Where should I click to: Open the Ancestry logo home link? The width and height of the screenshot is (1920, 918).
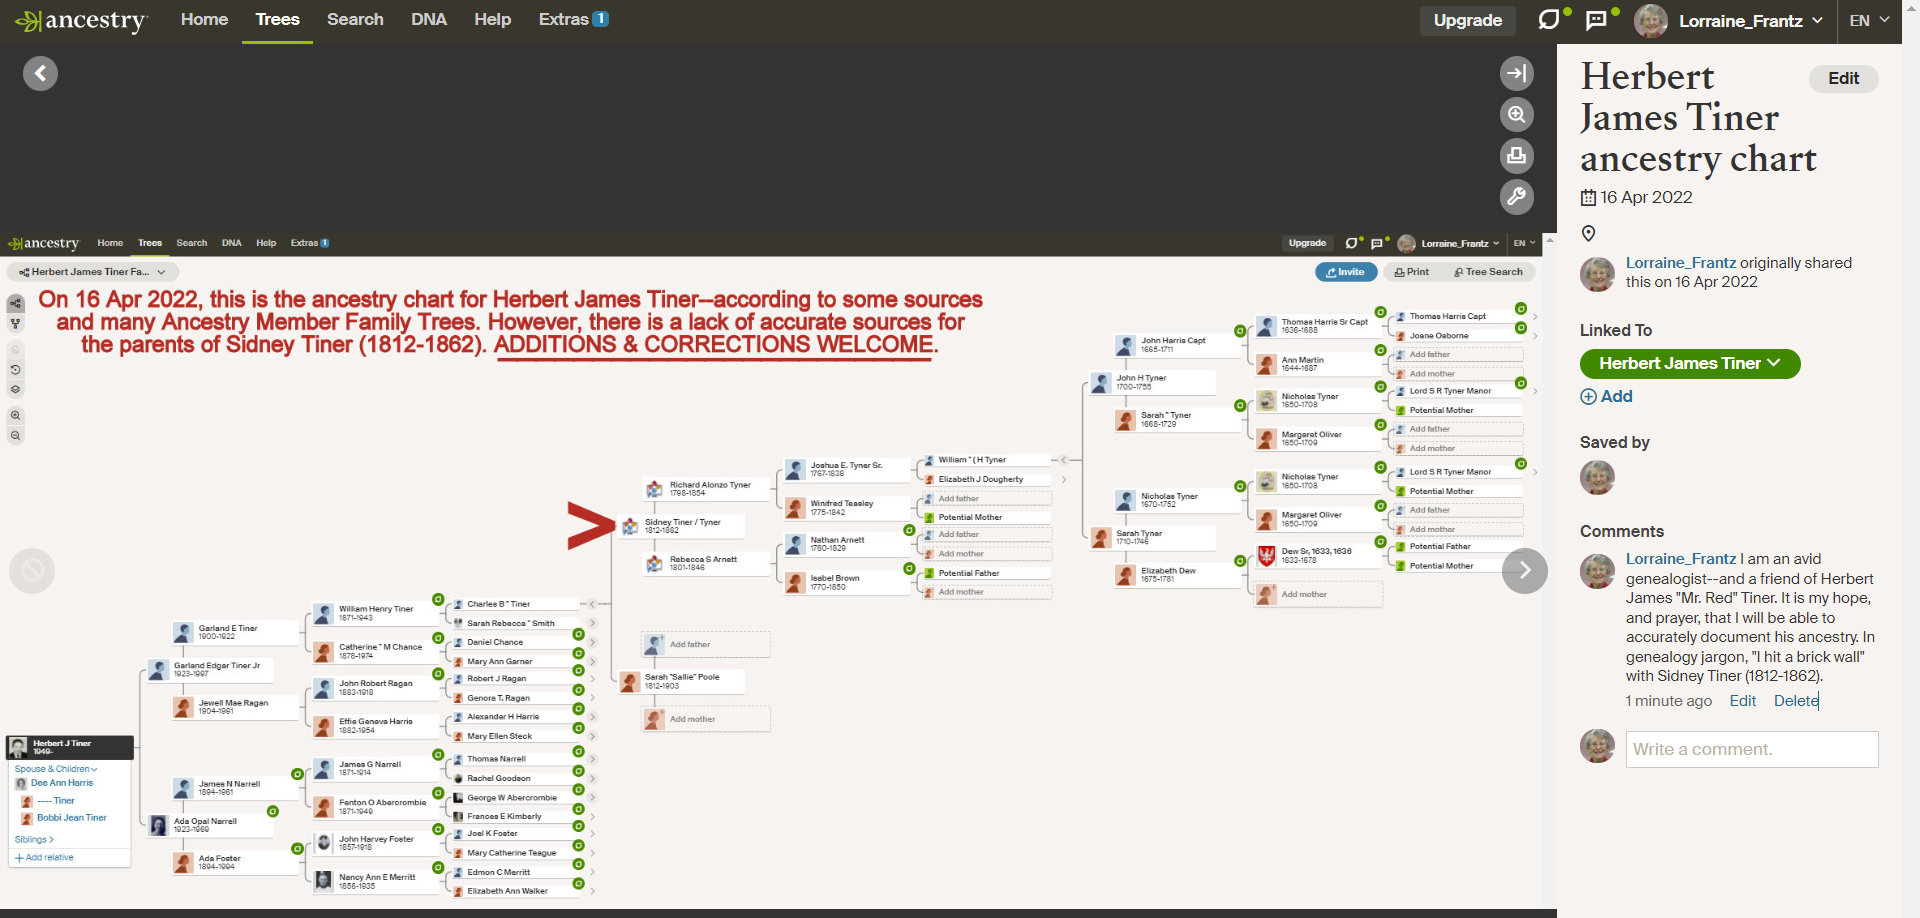point(81,20)
